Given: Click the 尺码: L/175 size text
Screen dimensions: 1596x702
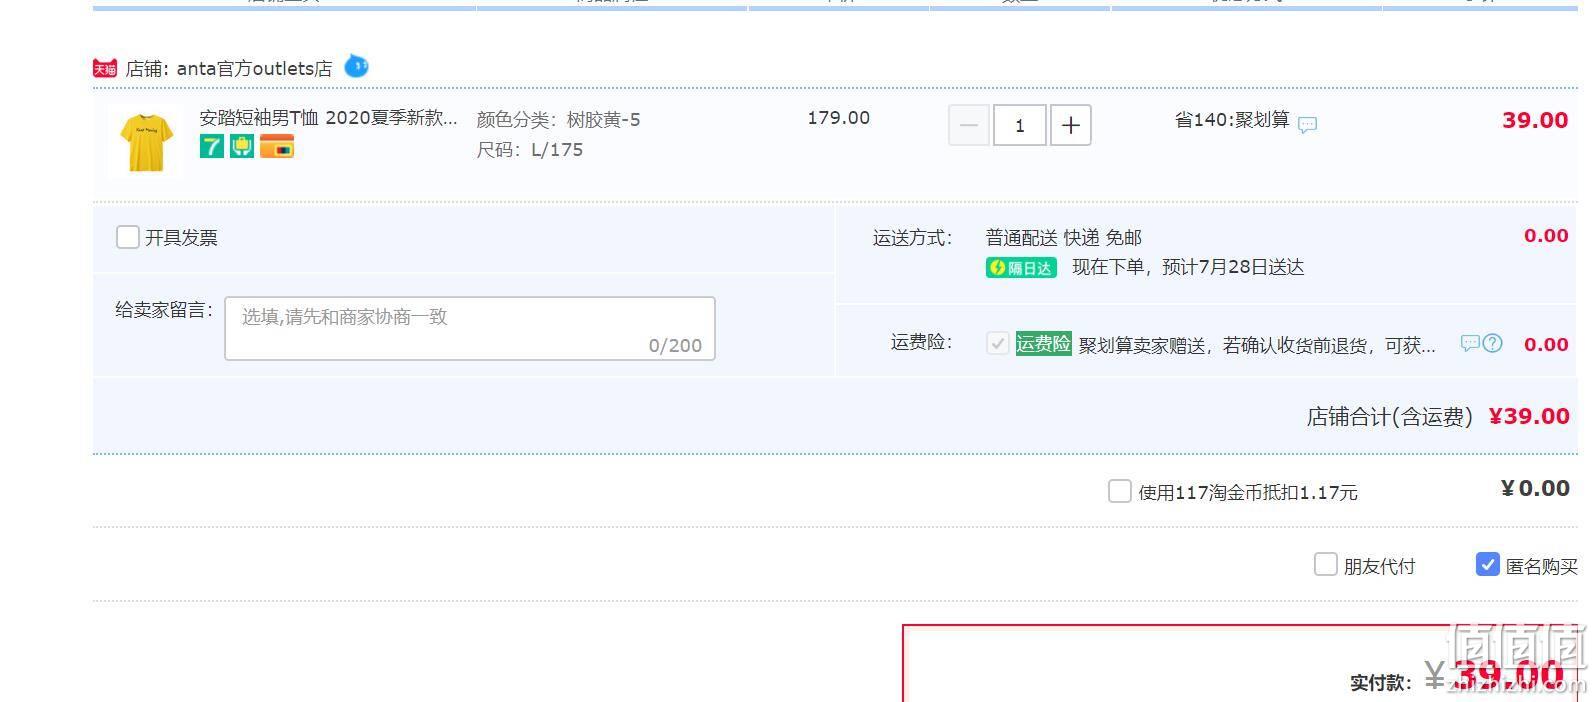Looking at the screenshot, I should (529, 150).
